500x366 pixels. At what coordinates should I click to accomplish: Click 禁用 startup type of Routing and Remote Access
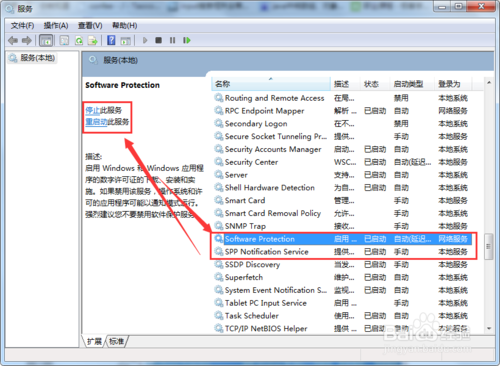pos(401,98)
